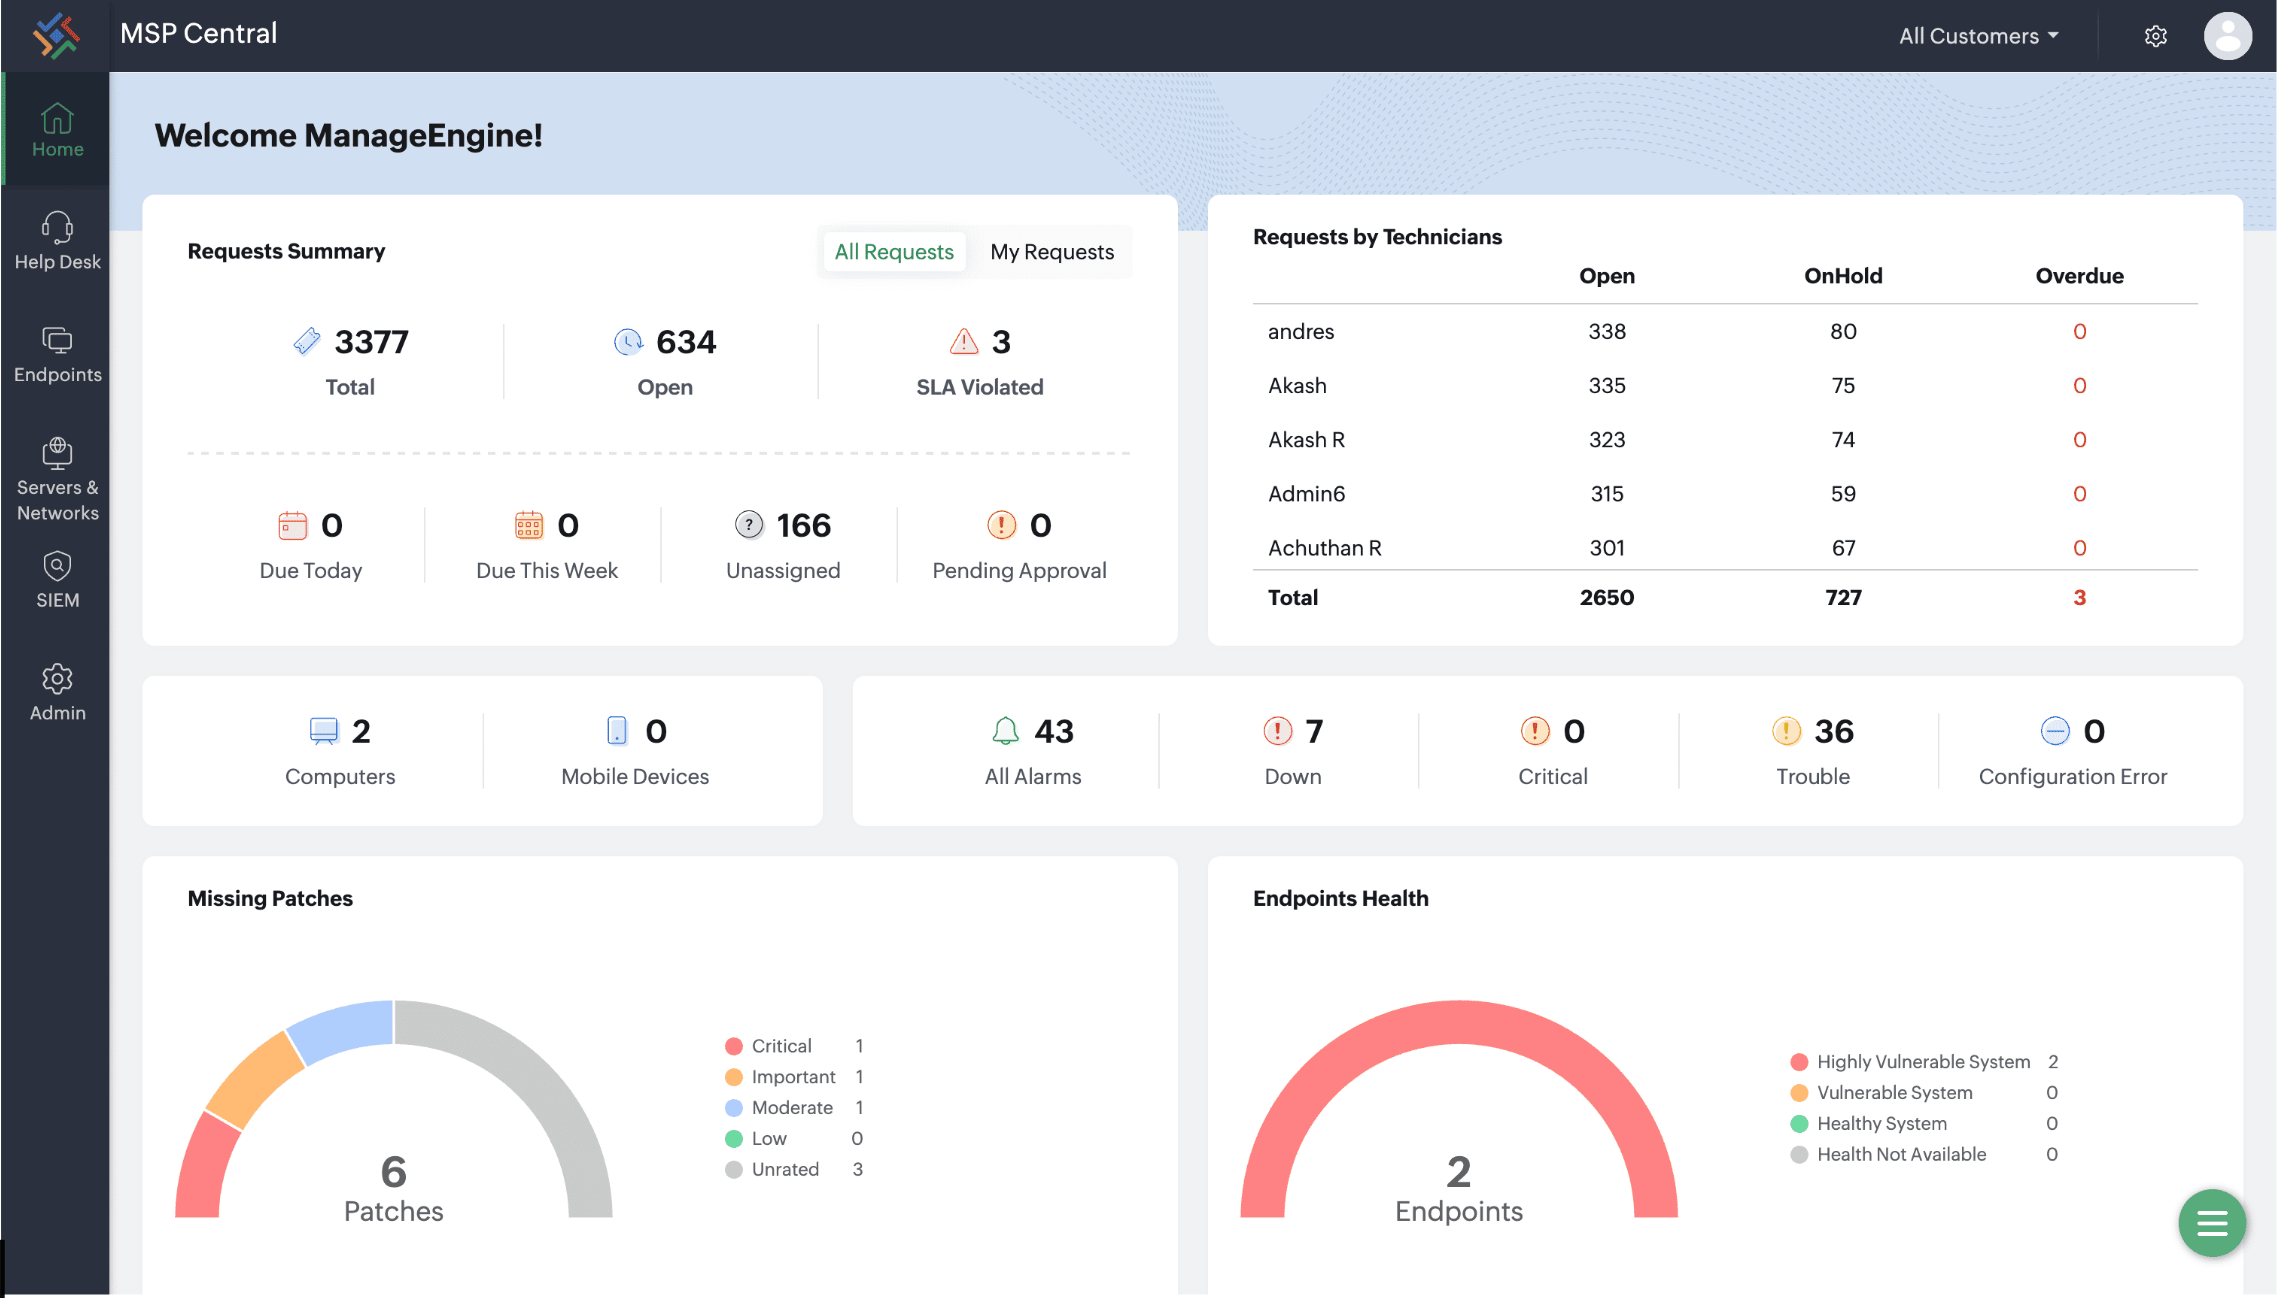This screenshot has width=2278, height=1298.
Task: Click technician name Akash R
Action: pyautogui.click(x=1306, y=440)
